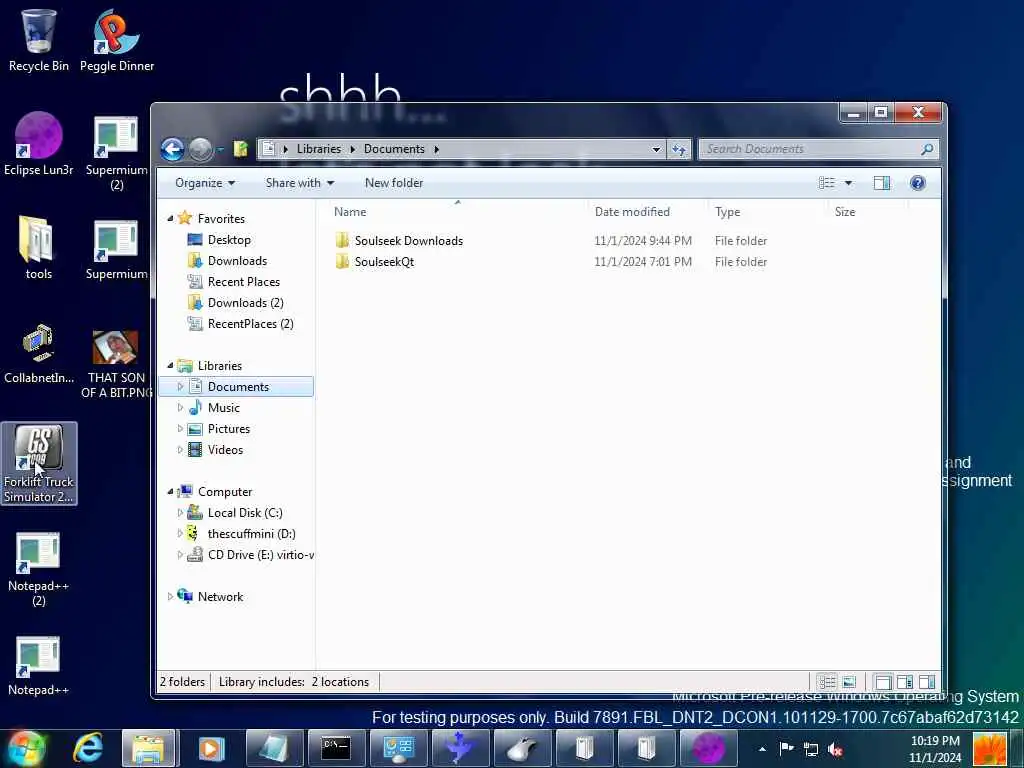This screenshot has height=768, width=1024.
Task: Open Explorer help with the question mark icon
Action: [x=918, y=183]
